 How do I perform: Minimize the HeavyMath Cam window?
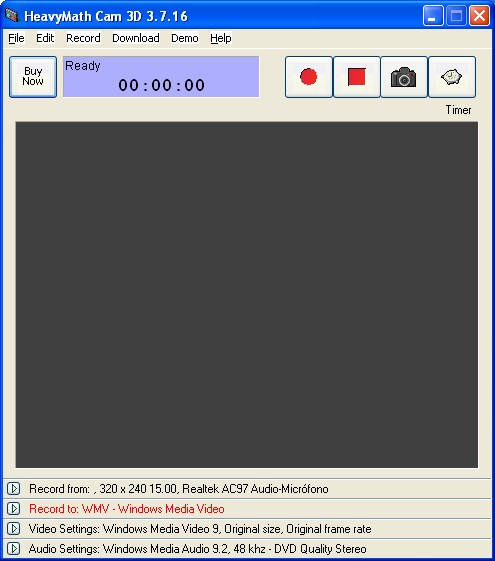(433, 16)
